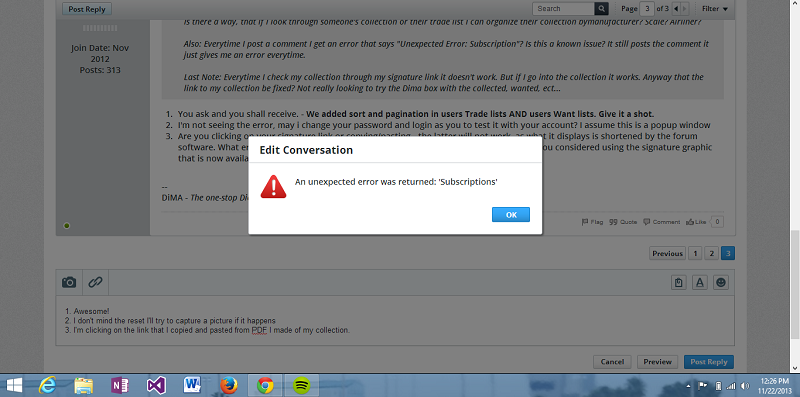This screenshot has height=397, width=800.
Task: Quote this post
Action: pos(623,222)
